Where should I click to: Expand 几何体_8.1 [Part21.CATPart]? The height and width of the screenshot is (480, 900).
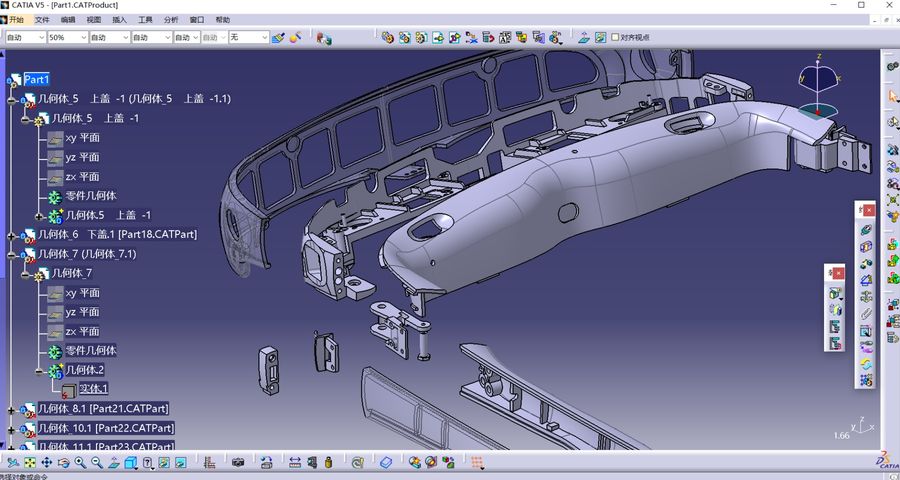click(x=11, y=410)
